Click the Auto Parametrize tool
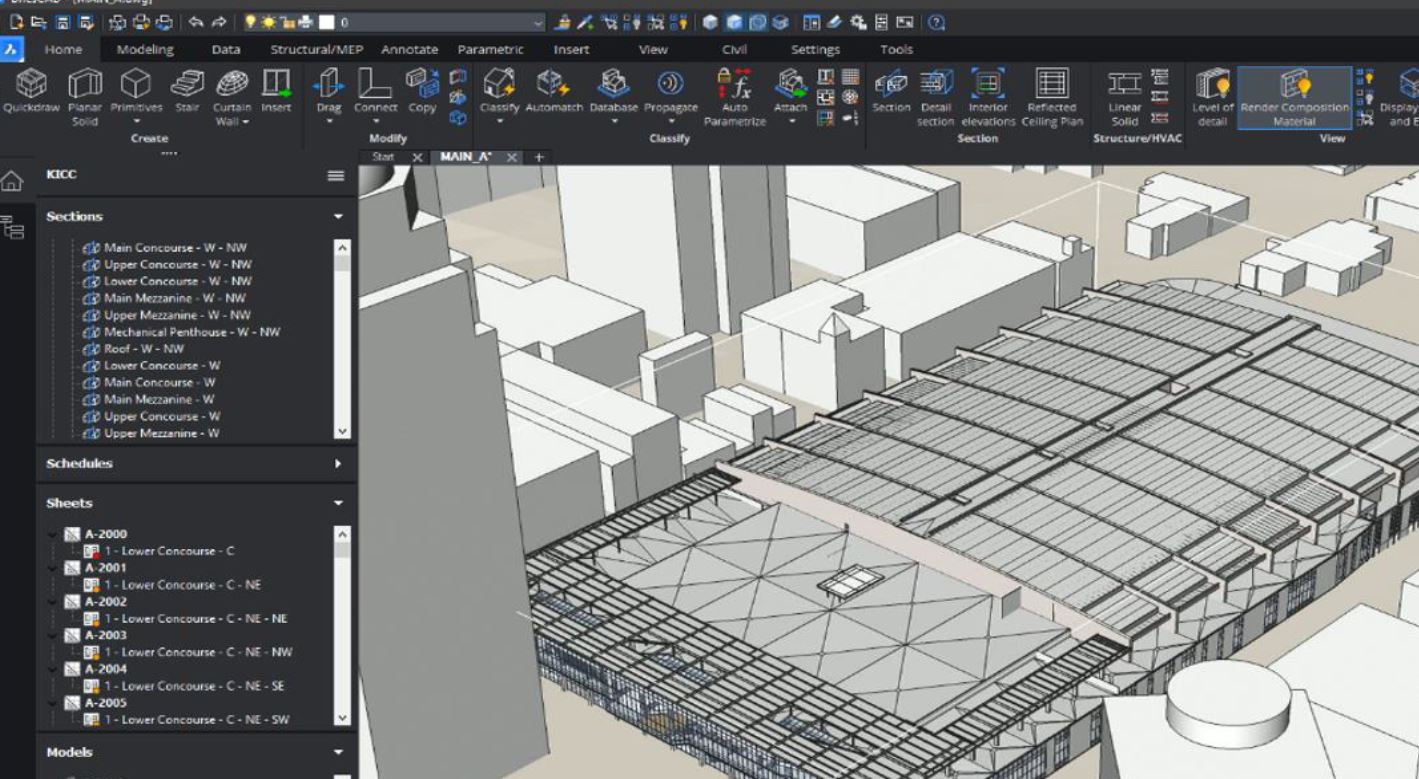Image resolution: width=1419 pixels, height=779 pixels. click(x=734, y=97)
